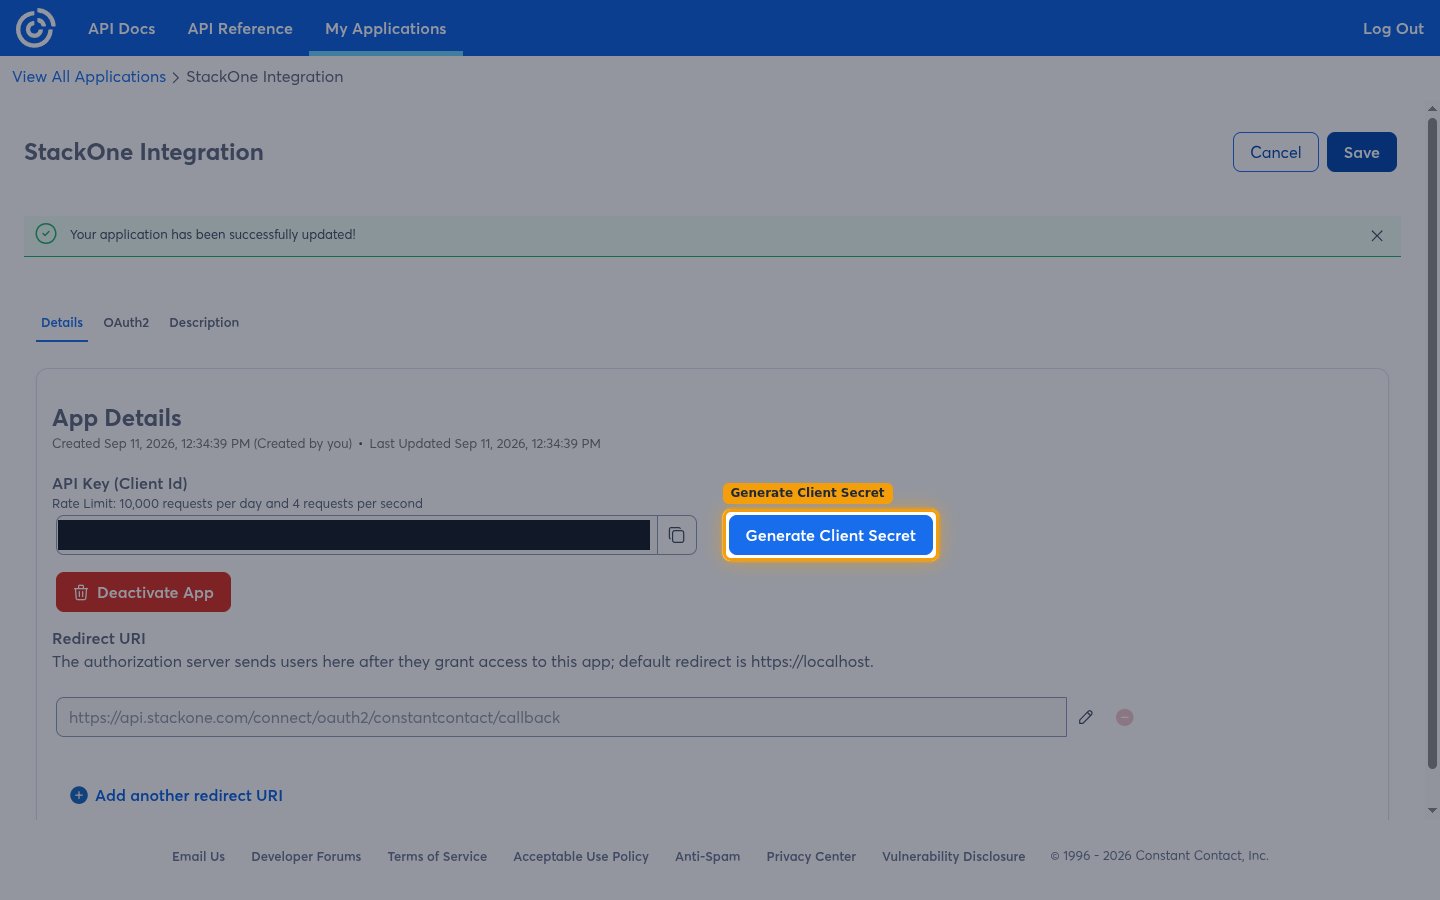Viewport: 1440px width, 900px height.
Task: Generate Client Secret for the app
Action: [x=831, y=535]
